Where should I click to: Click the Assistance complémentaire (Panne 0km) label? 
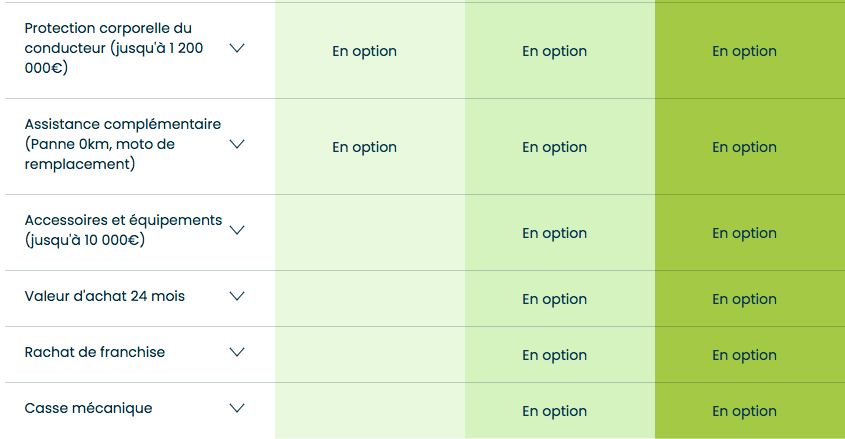(123, 144)
